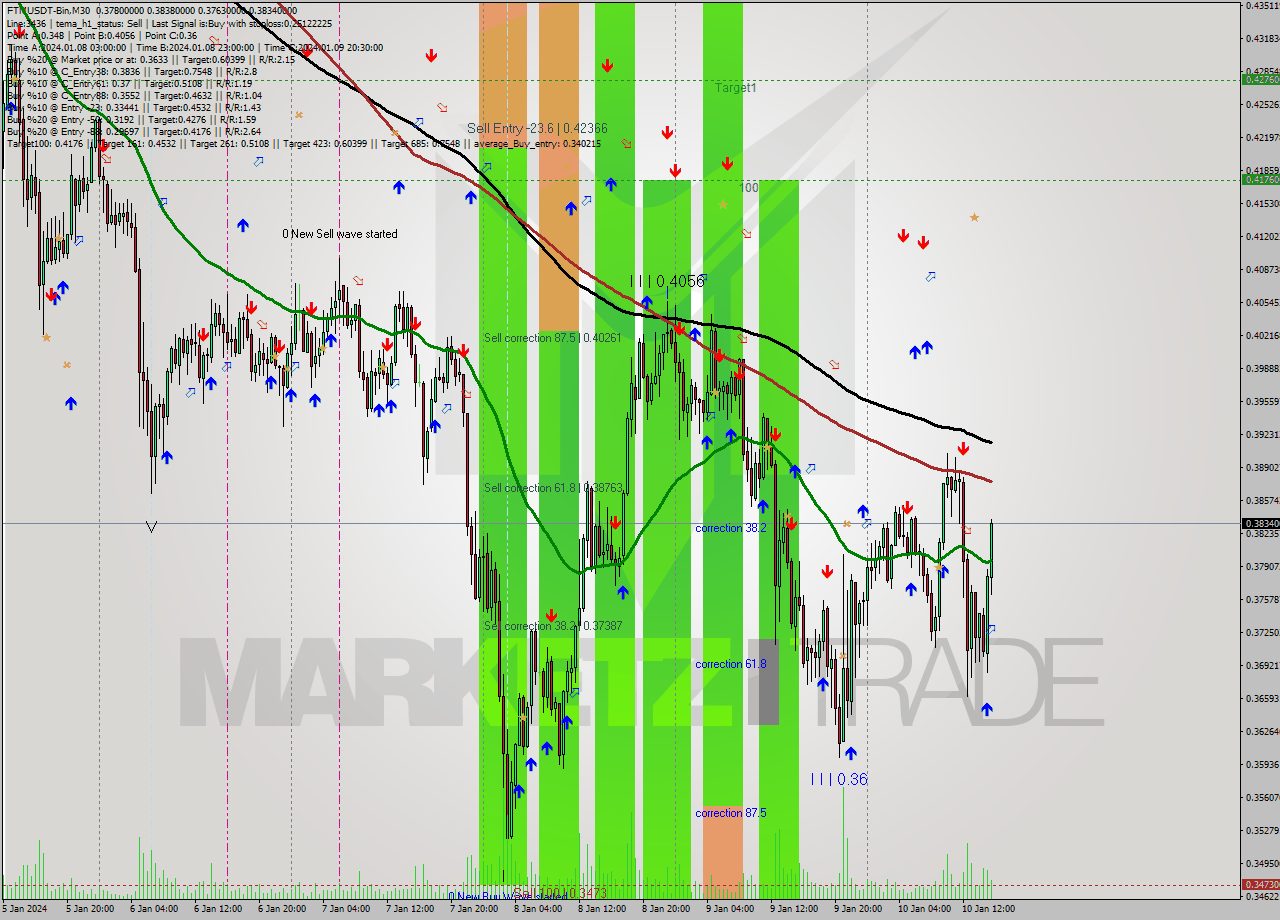
Task: Click the '7 Jan 04:00' time axis label
Action: (x=346, y=910)
